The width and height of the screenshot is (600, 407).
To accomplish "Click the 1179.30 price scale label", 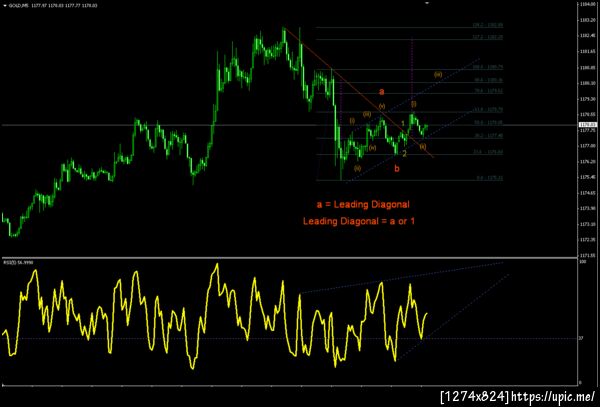I will tap(589, 99).
